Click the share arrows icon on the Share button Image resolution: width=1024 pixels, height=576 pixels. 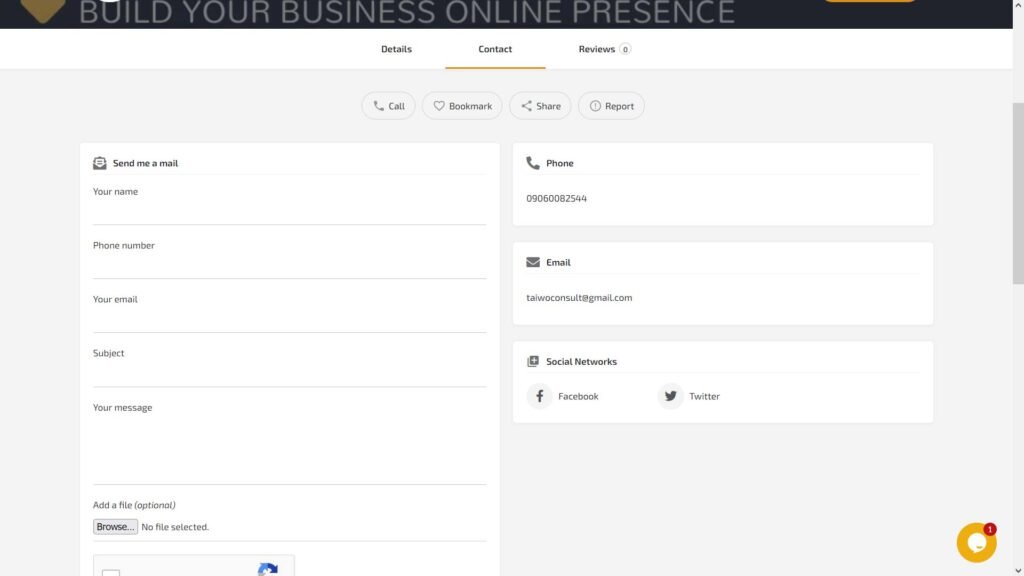(526, 105)
